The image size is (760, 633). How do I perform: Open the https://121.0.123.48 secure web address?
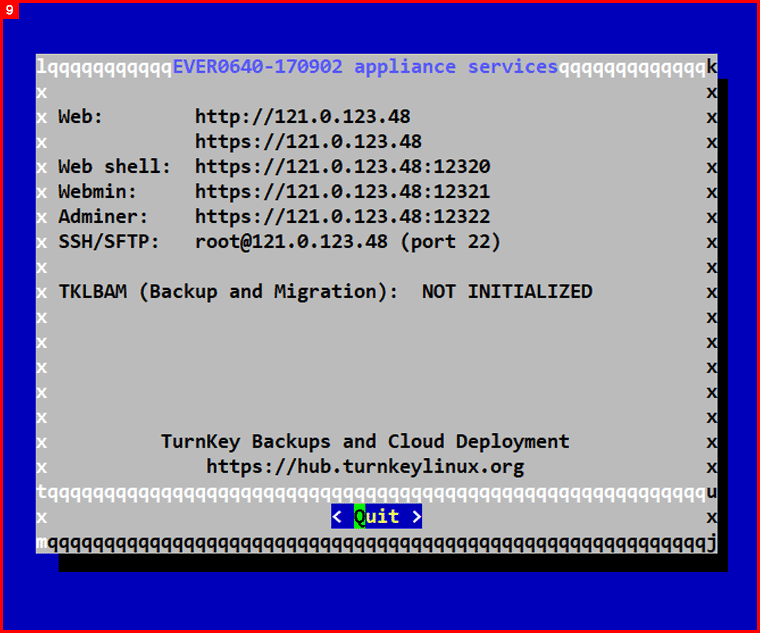coord(308,142)
